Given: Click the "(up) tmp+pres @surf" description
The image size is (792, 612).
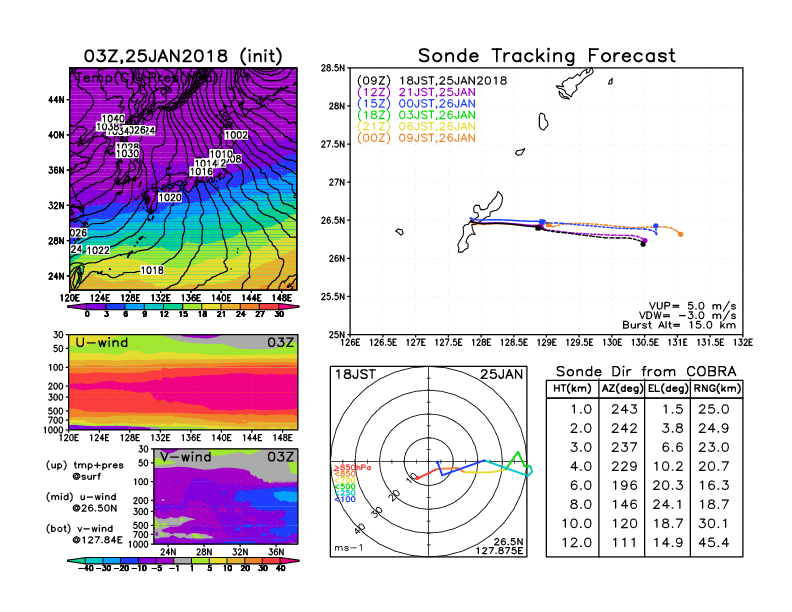Looking at the screenshot, I should coord(84,471).
